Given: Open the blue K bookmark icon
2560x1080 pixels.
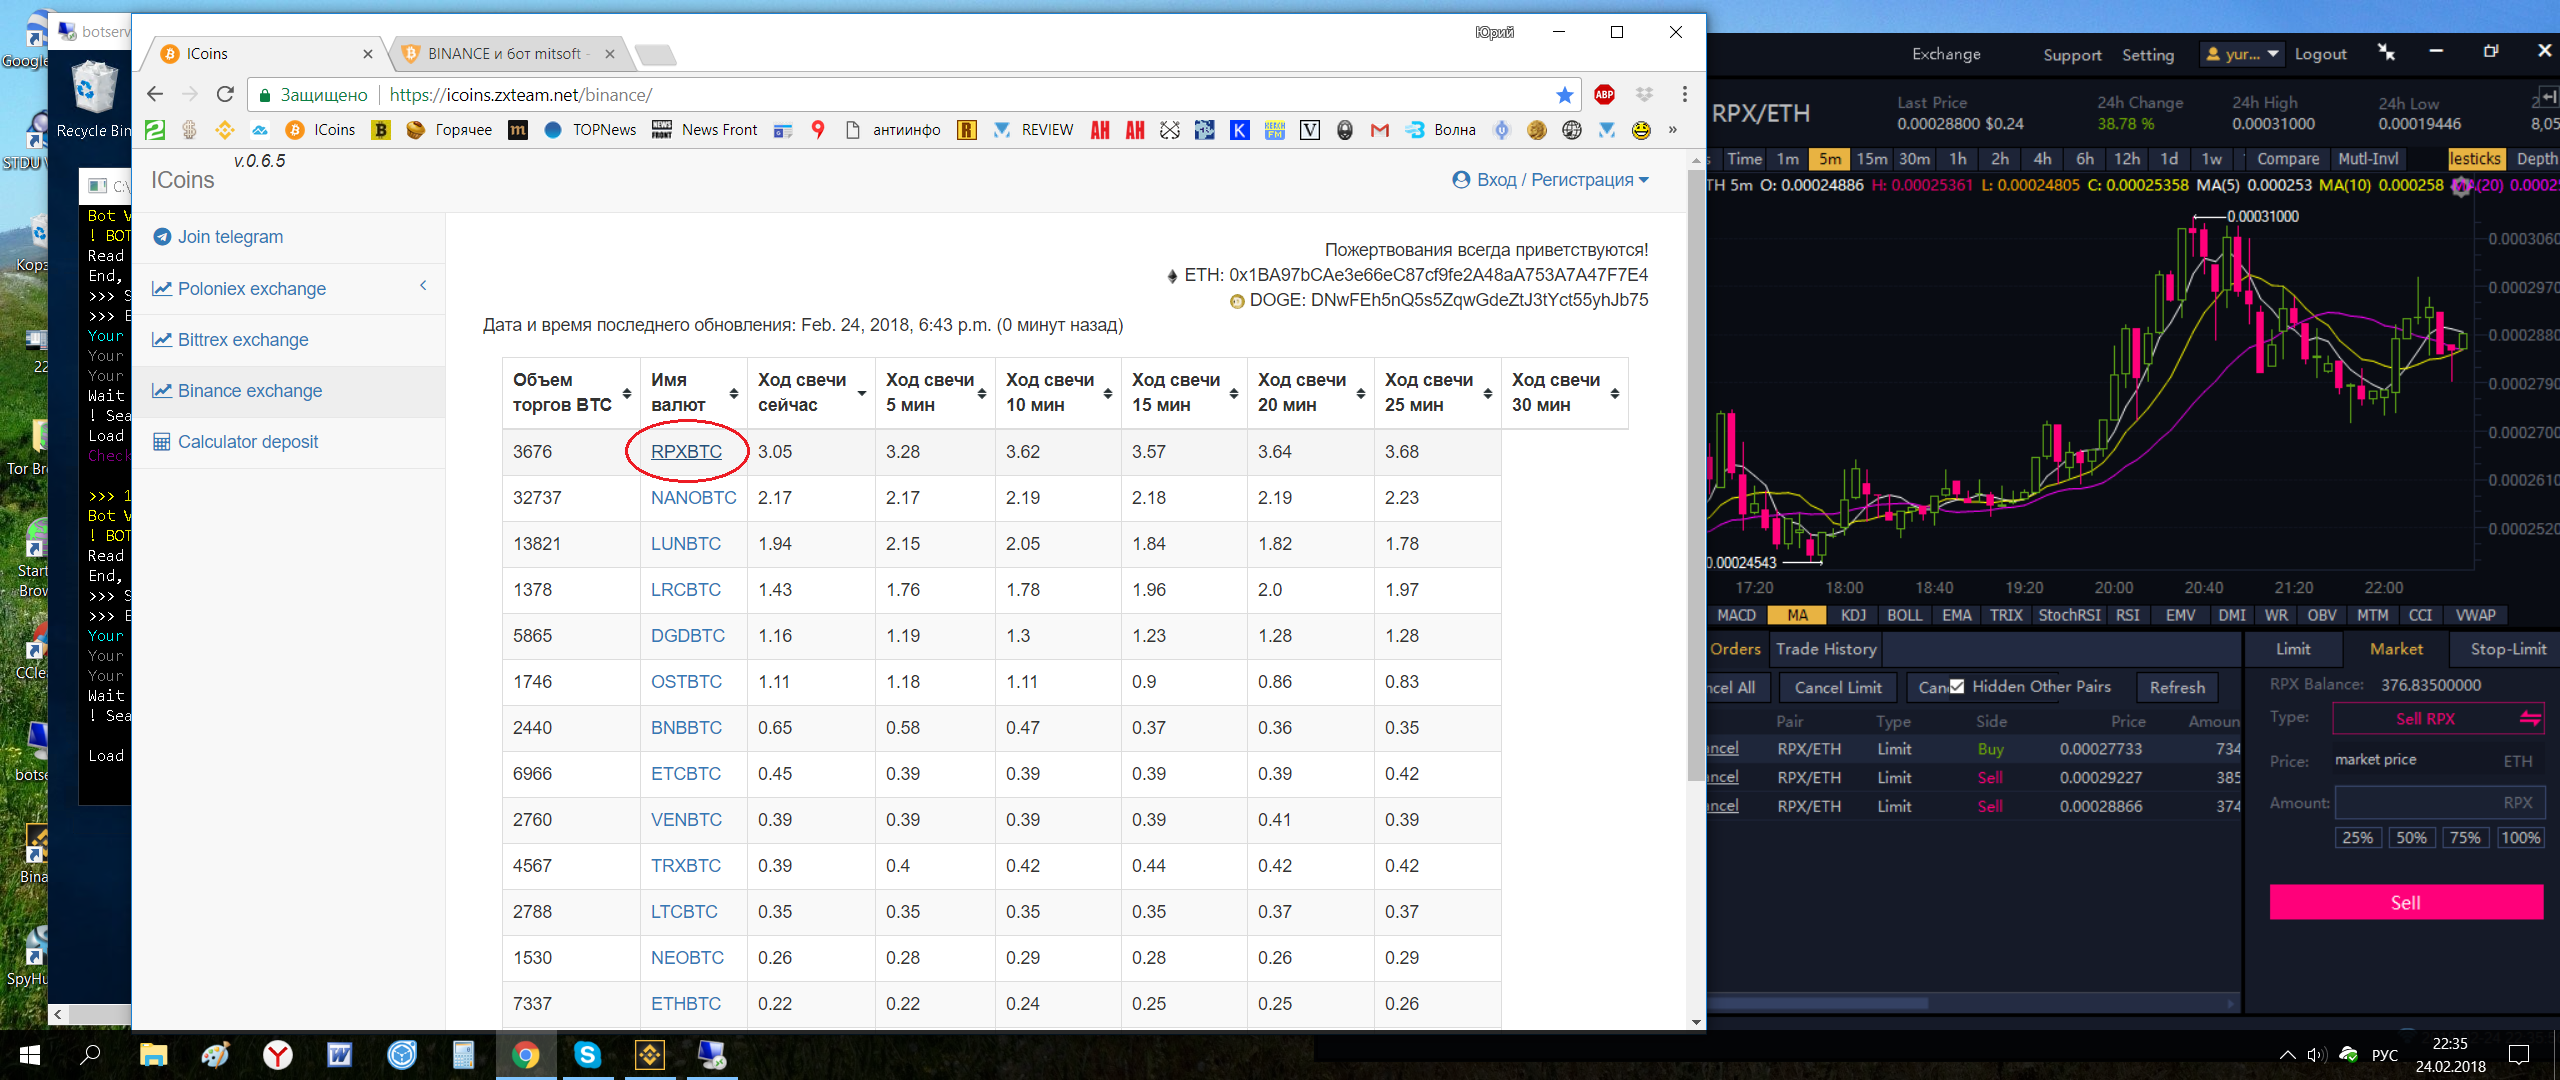Looking at the screenshot, I should (x=1240, y=130).
